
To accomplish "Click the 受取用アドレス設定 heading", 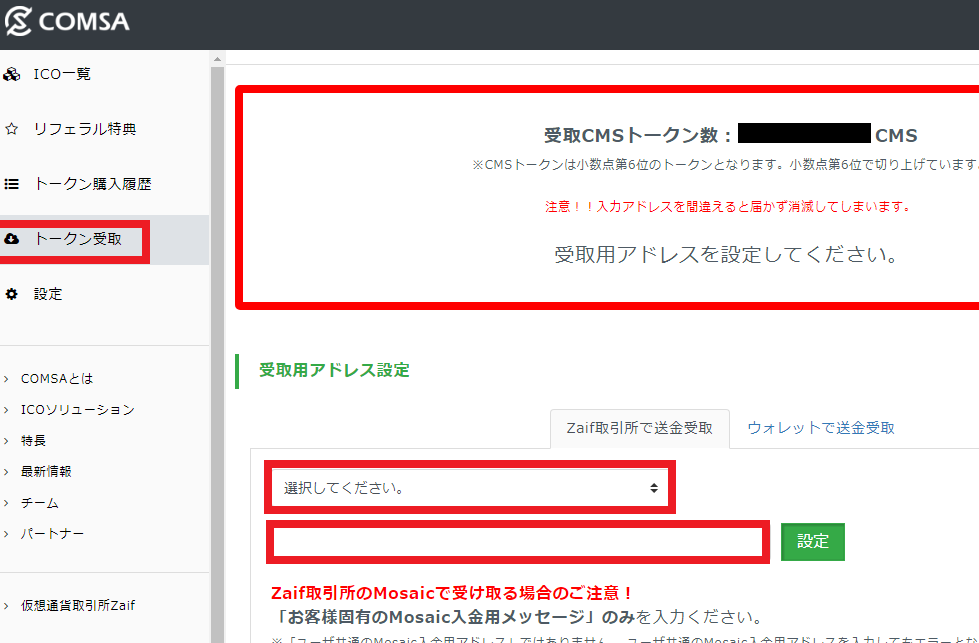I will pos(334,370).
